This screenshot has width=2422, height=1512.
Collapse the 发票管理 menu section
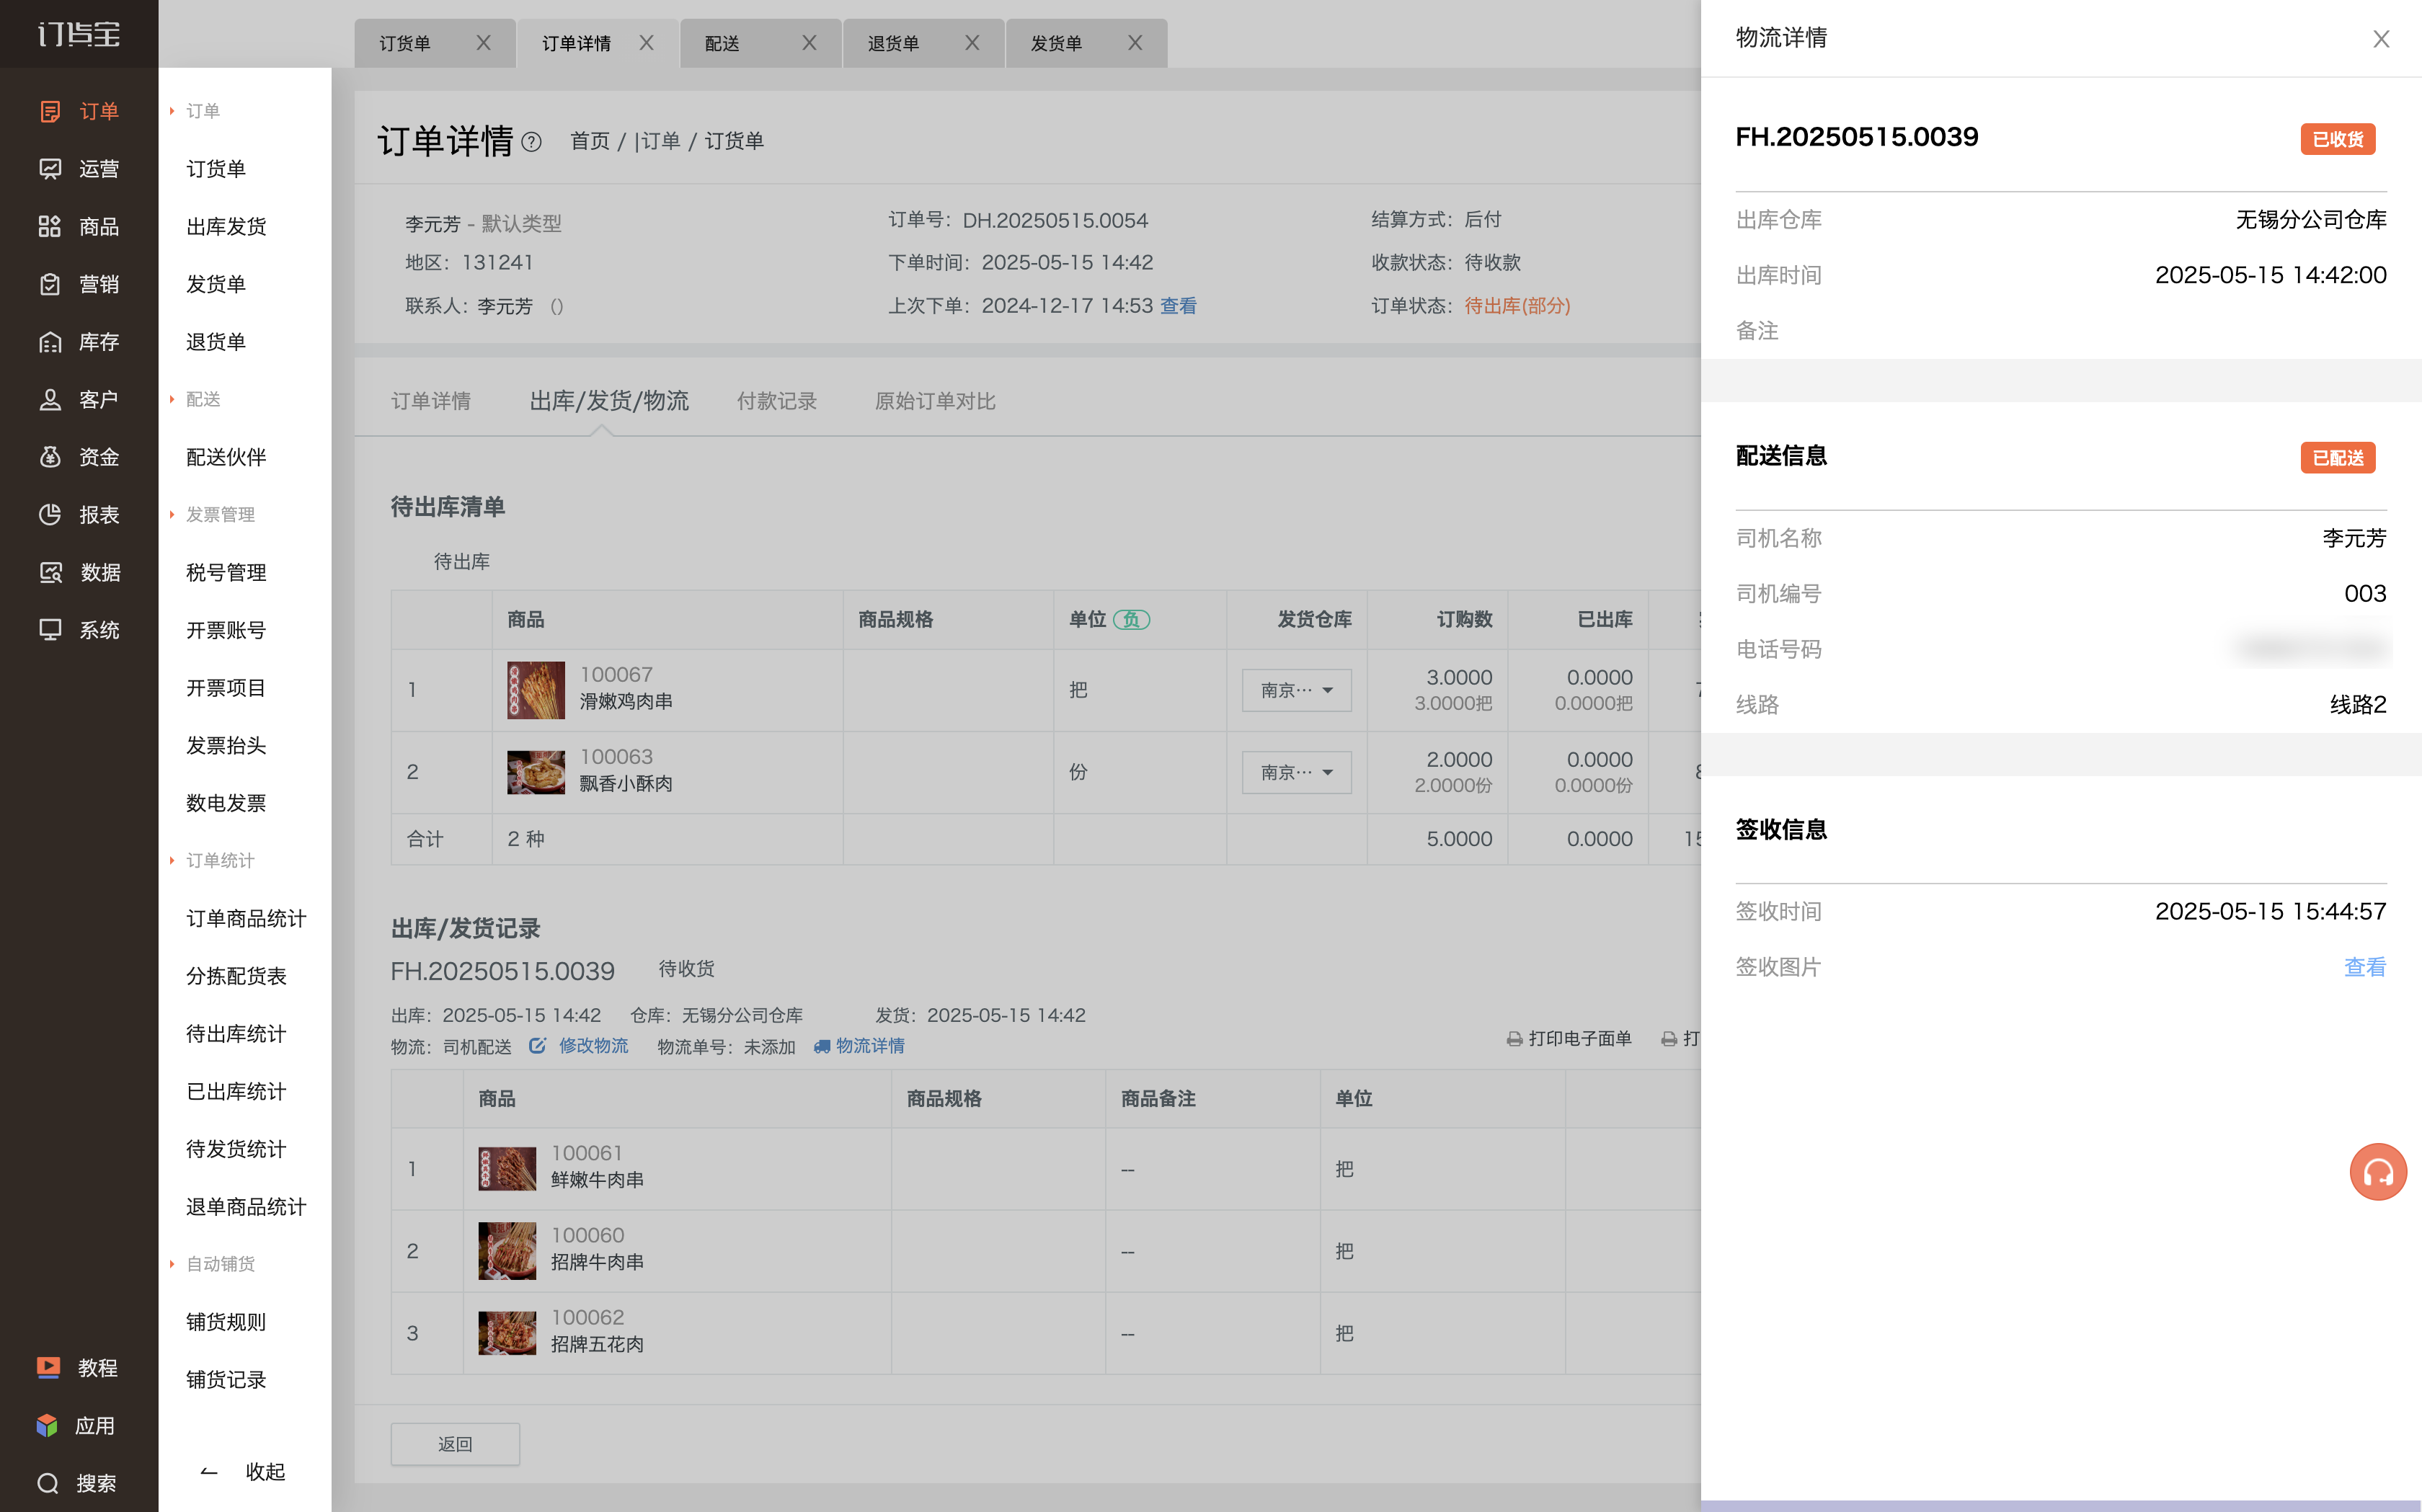pos(220,514)
